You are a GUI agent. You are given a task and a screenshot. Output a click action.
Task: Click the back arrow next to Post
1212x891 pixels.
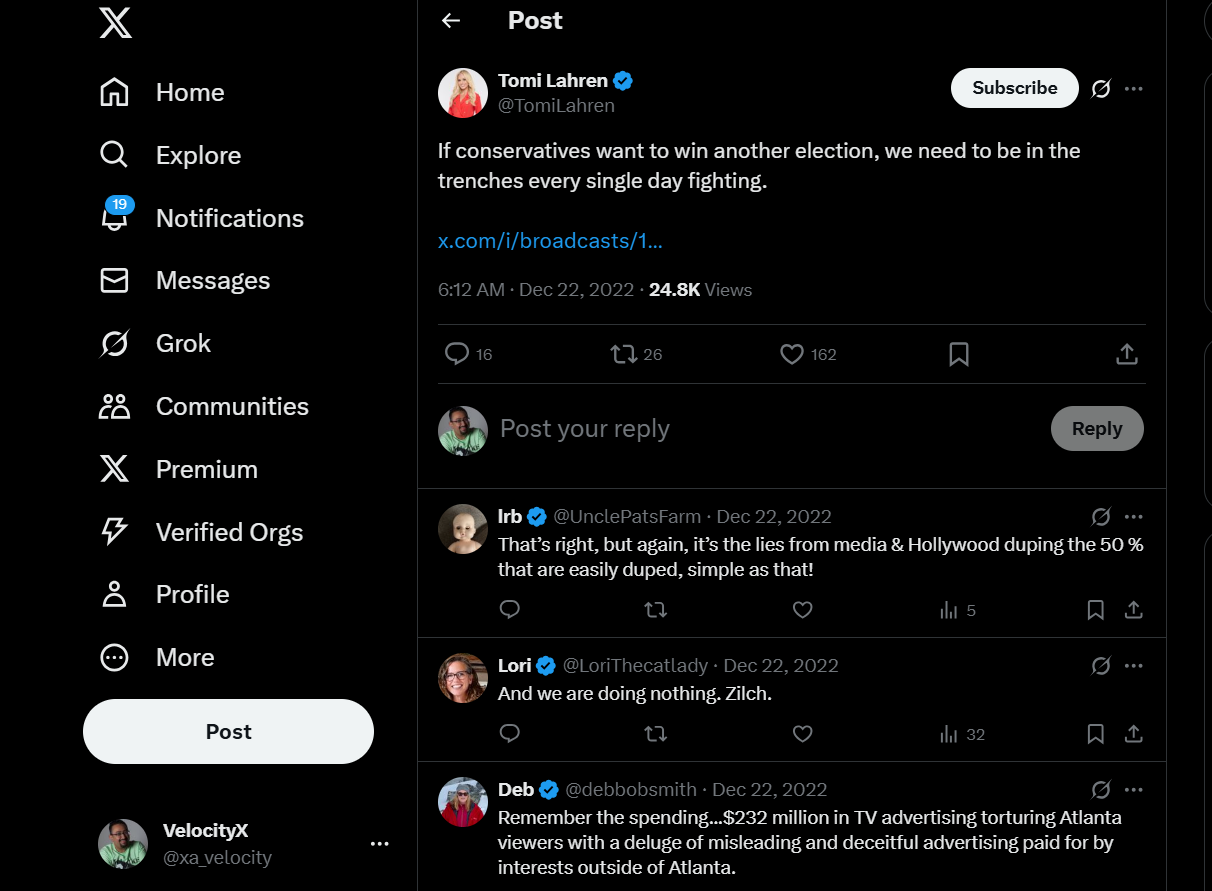click(451, 21)
